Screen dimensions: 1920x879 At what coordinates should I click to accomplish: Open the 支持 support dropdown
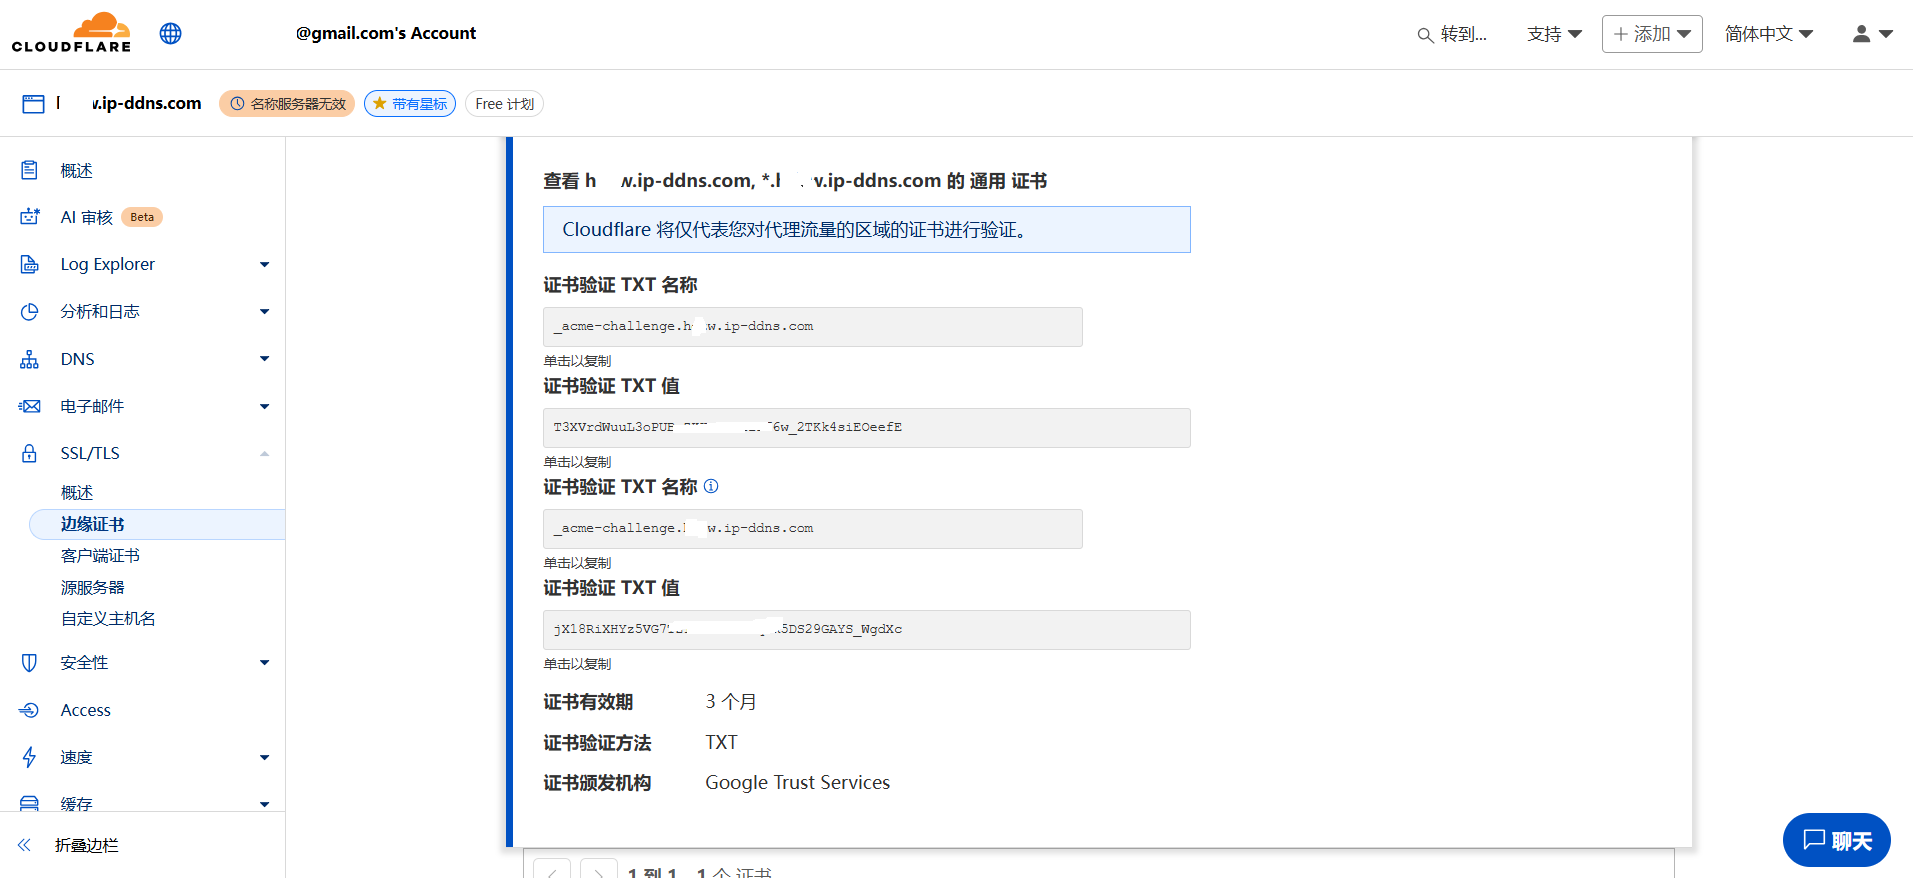1554,34
